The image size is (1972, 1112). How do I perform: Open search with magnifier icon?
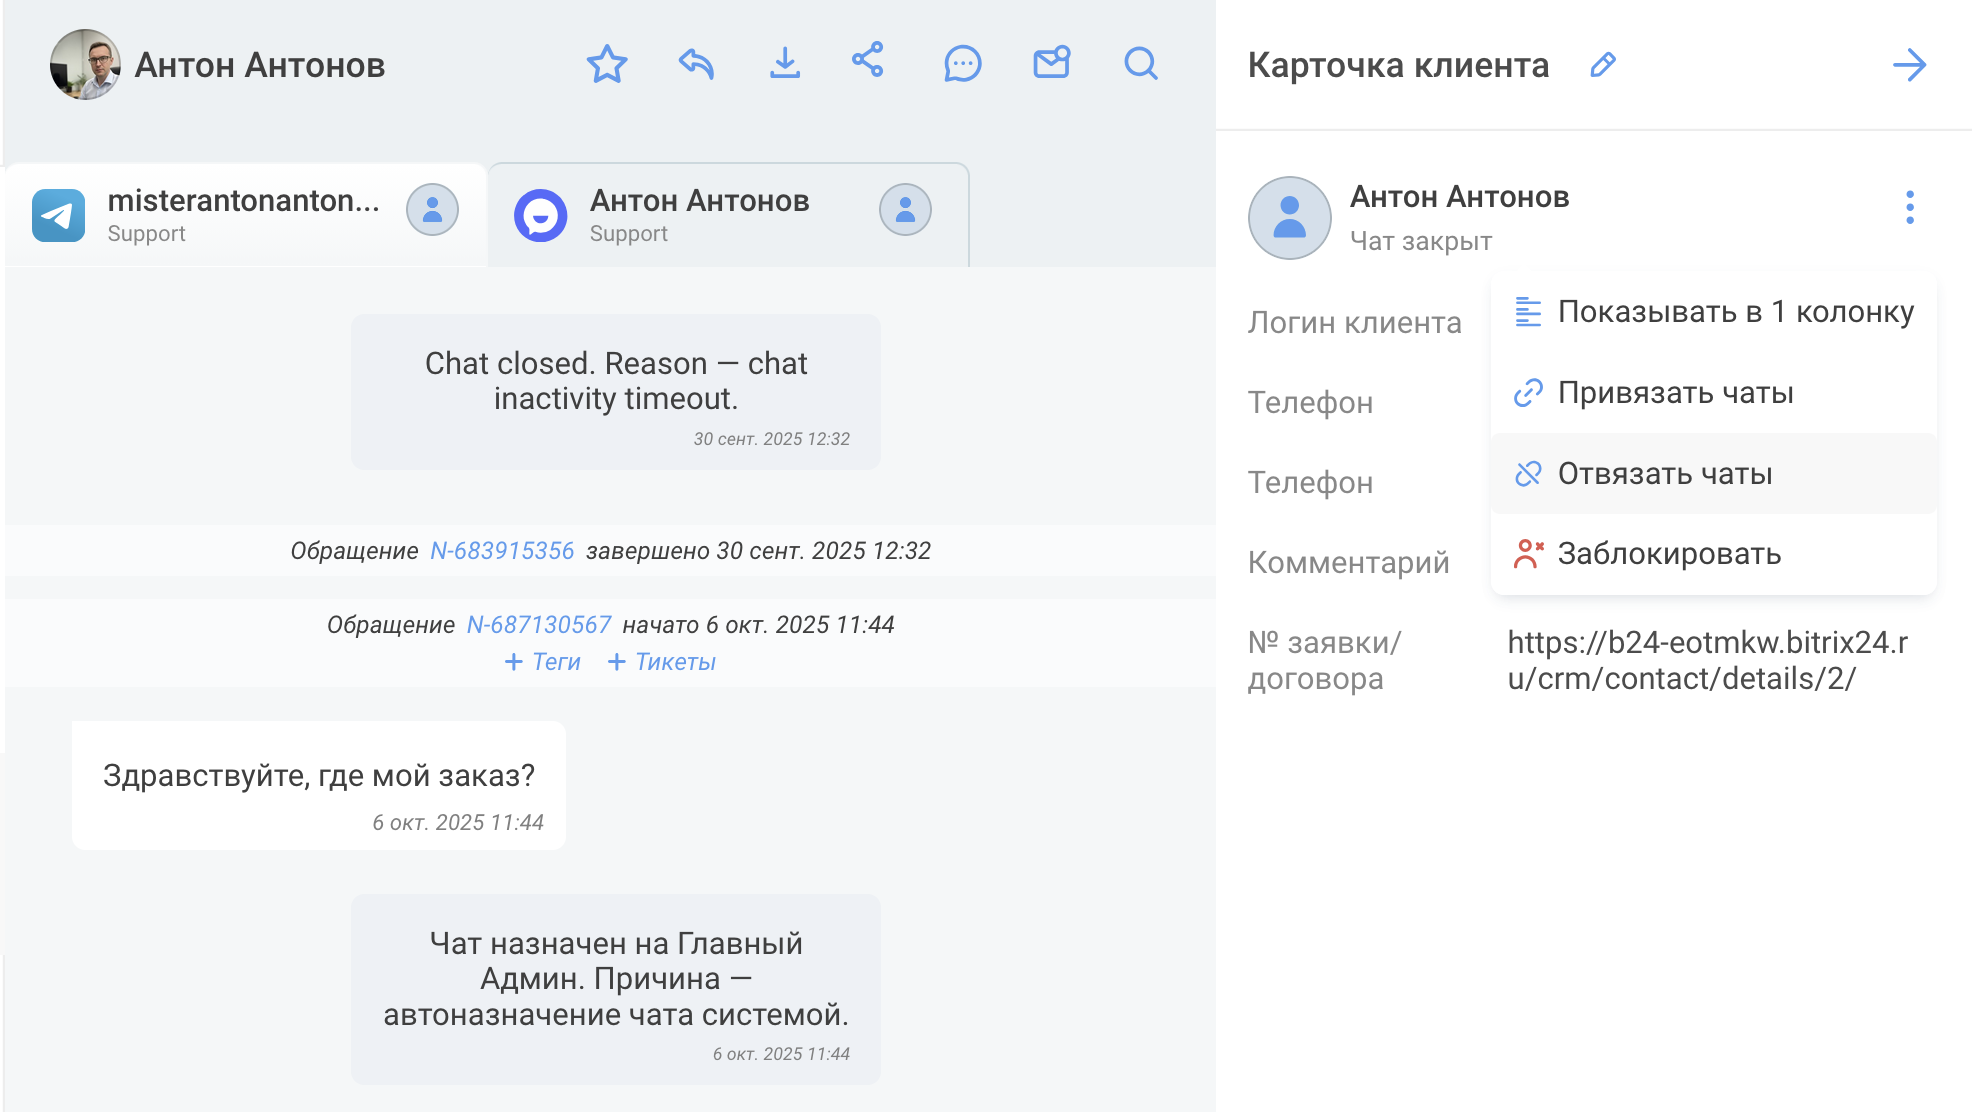click(1140, 64)
